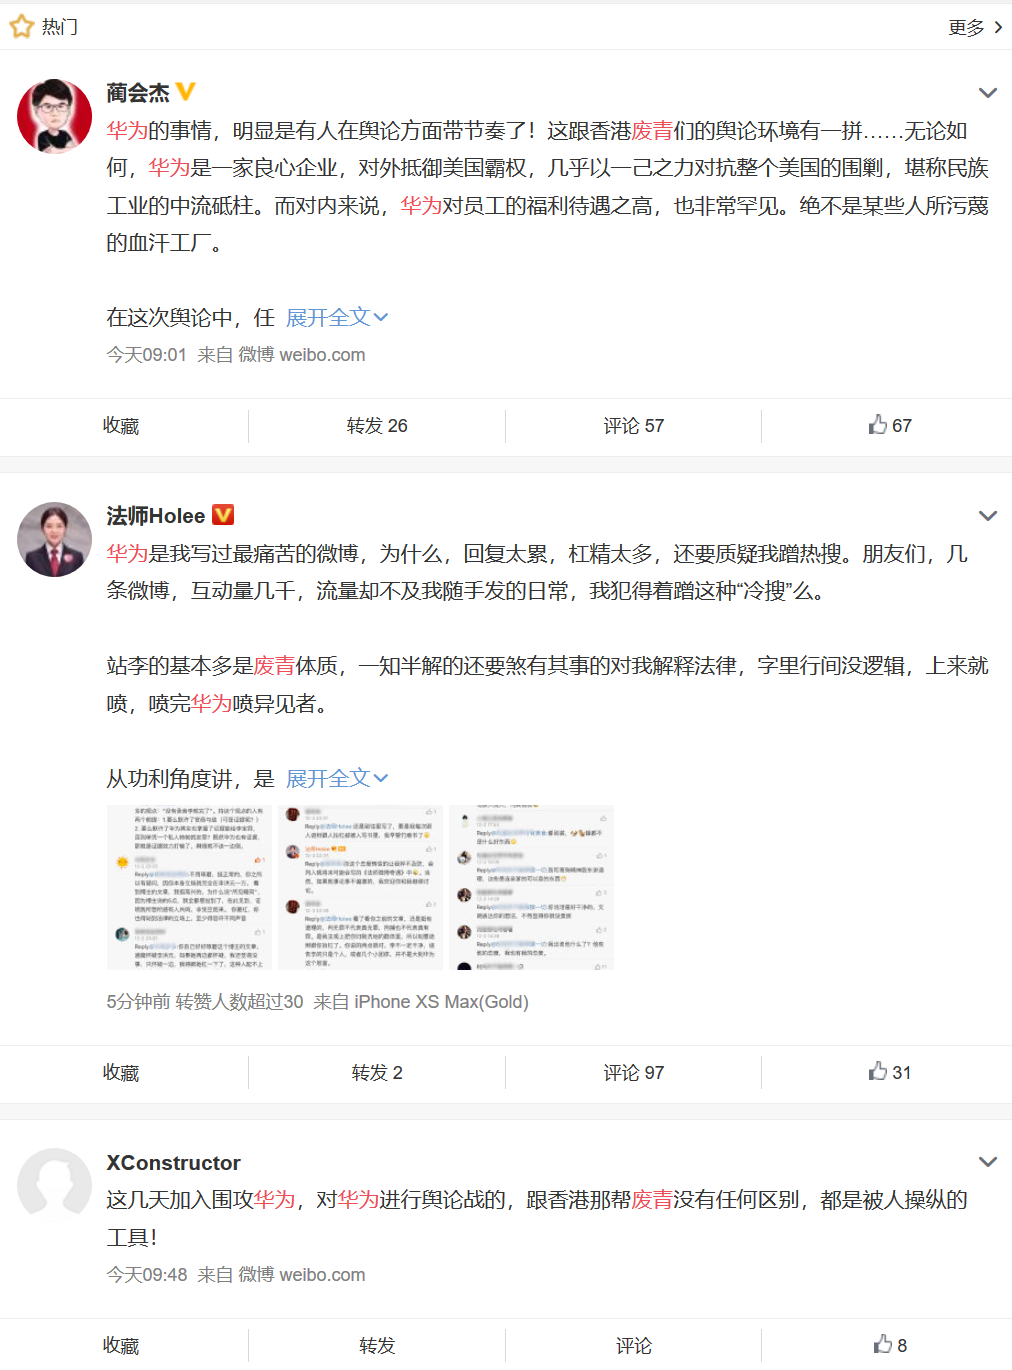Viewport: 1012px width, 1370px height.
Task: Open the second screenshot thumbnail in 法师Holee's post
Action: (x=360, y=887)
